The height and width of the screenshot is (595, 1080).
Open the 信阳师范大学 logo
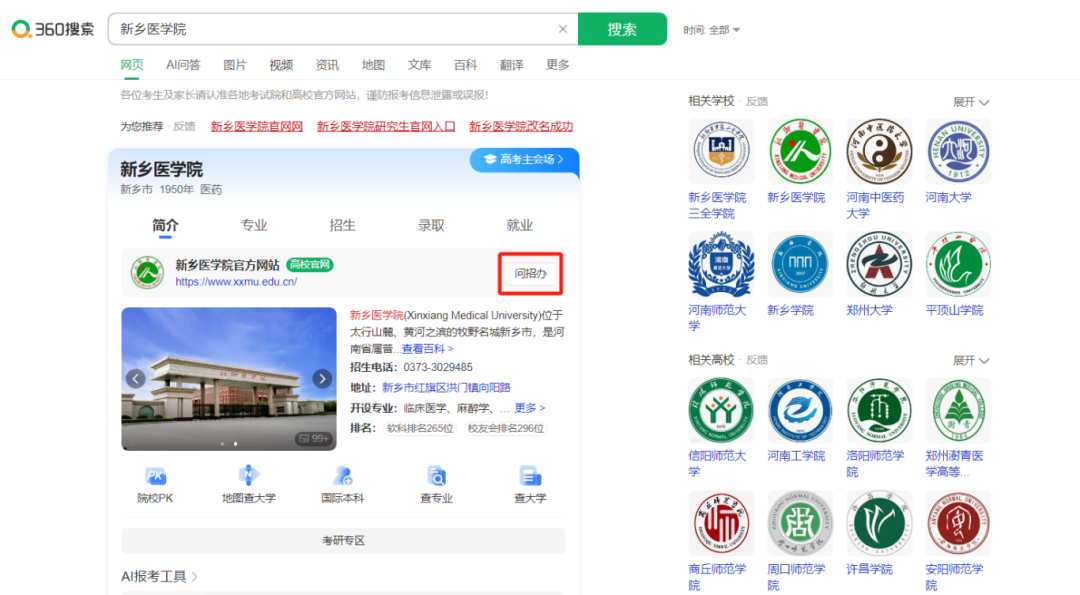click(721, 410)
